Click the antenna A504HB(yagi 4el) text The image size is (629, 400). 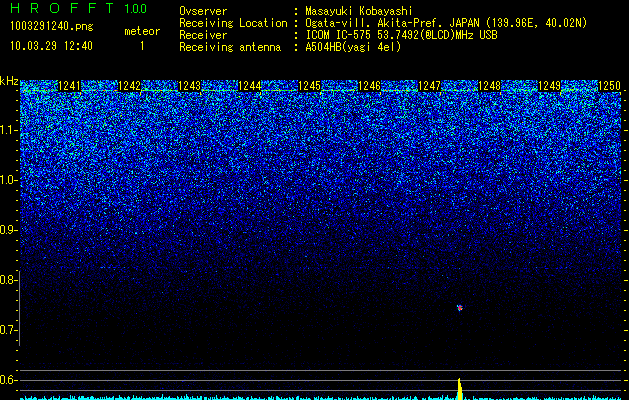353,47
